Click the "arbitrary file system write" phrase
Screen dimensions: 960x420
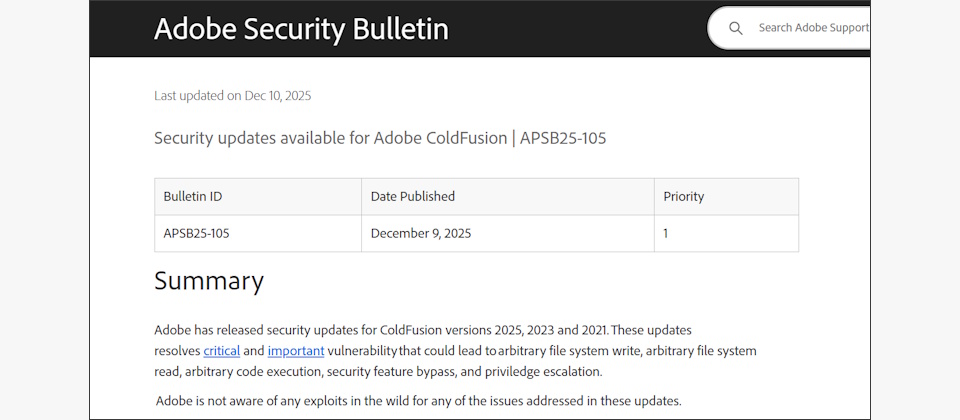point(568,351)
